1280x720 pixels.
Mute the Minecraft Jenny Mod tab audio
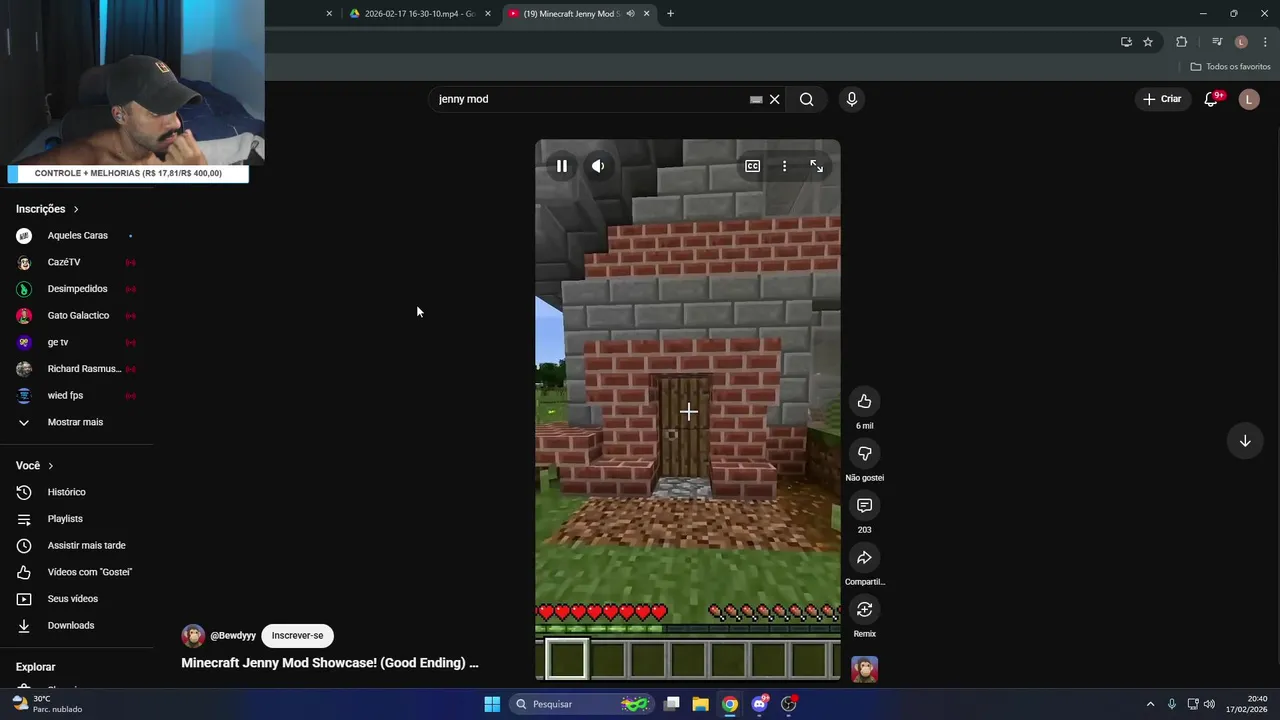630,14
